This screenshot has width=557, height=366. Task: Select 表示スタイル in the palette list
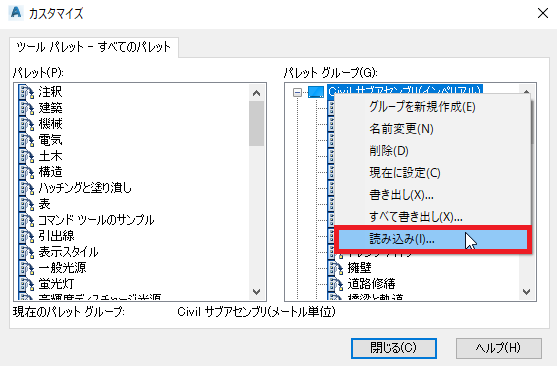tap(68, 252)
